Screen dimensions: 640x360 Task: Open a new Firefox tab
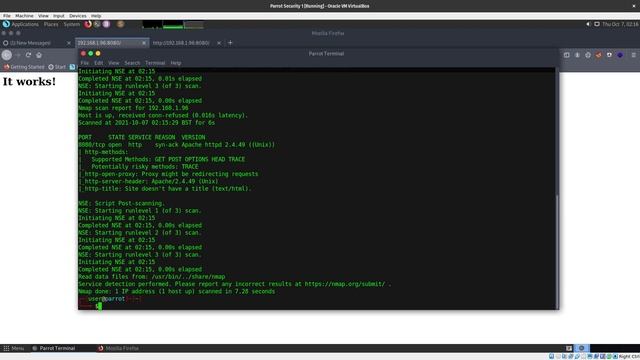click(x=230, y=43)
